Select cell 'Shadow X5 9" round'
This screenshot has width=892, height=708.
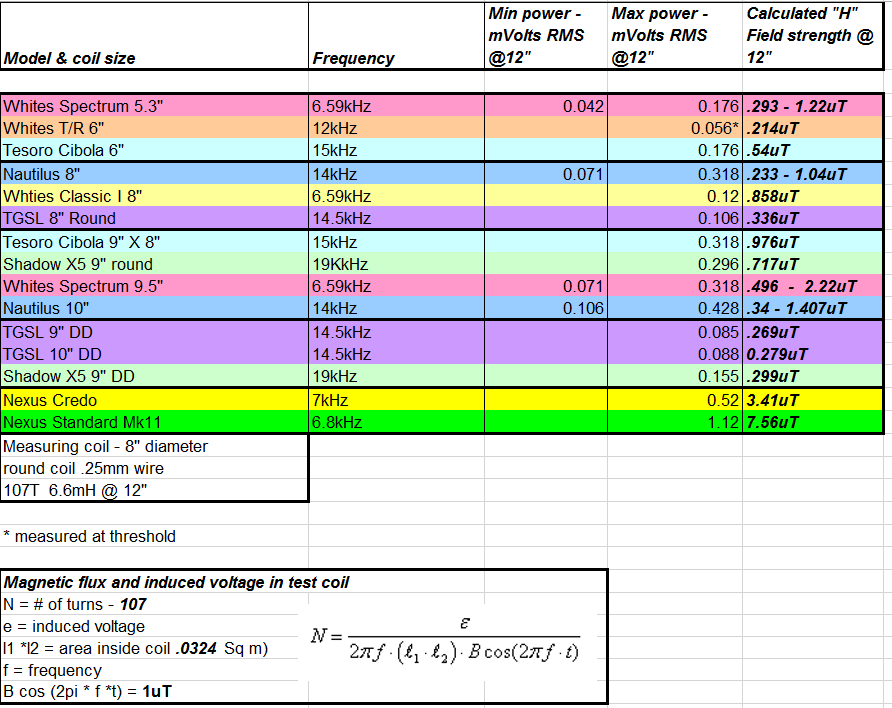[155, 264]
